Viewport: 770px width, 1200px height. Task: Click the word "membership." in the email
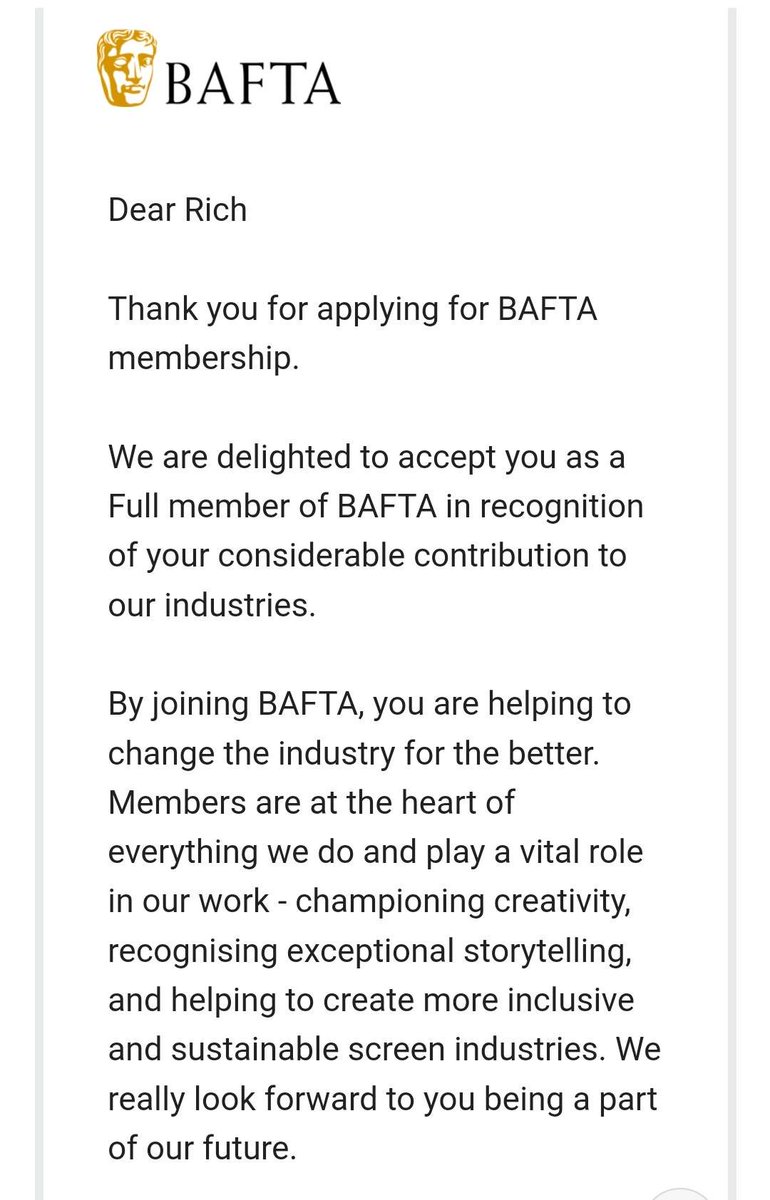click(203, 358)
